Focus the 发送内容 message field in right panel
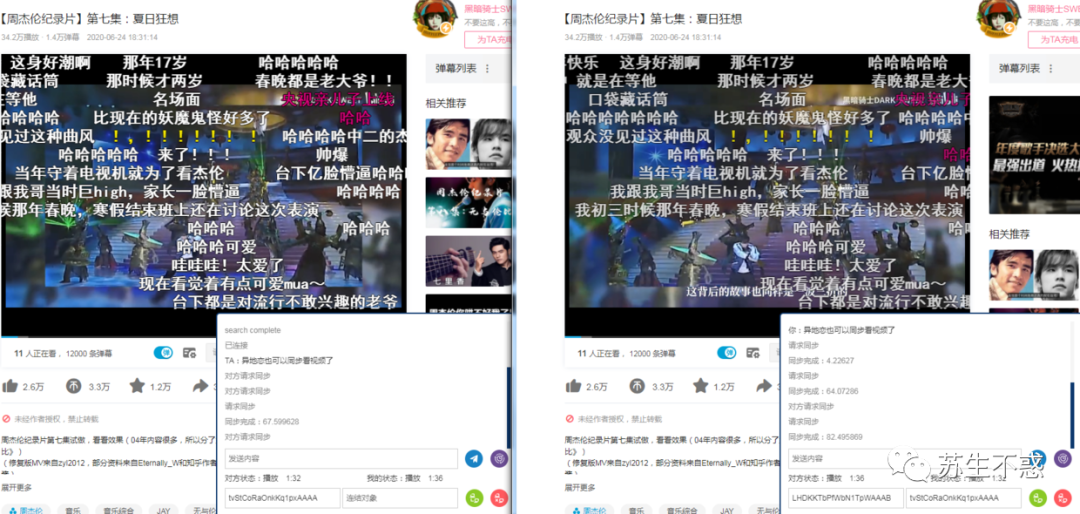Image resolution: width=1080 pixels, height=514 pixels. coord(905,458)
